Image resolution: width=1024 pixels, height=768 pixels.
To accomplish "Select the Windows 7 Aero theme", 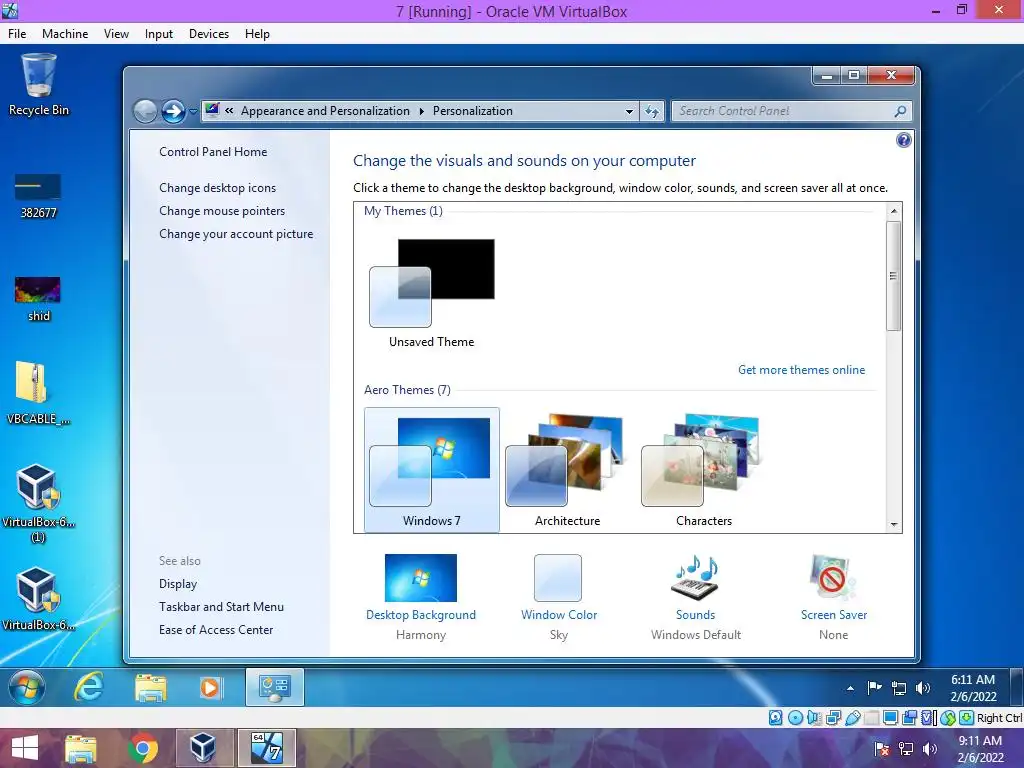I will pos(432,470).
